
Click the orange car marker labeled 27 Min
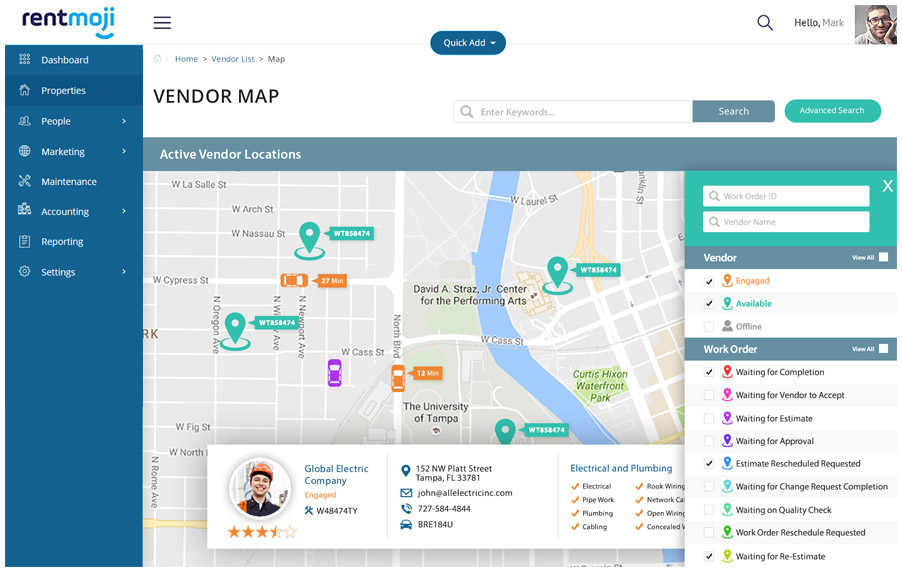point(294,280)
